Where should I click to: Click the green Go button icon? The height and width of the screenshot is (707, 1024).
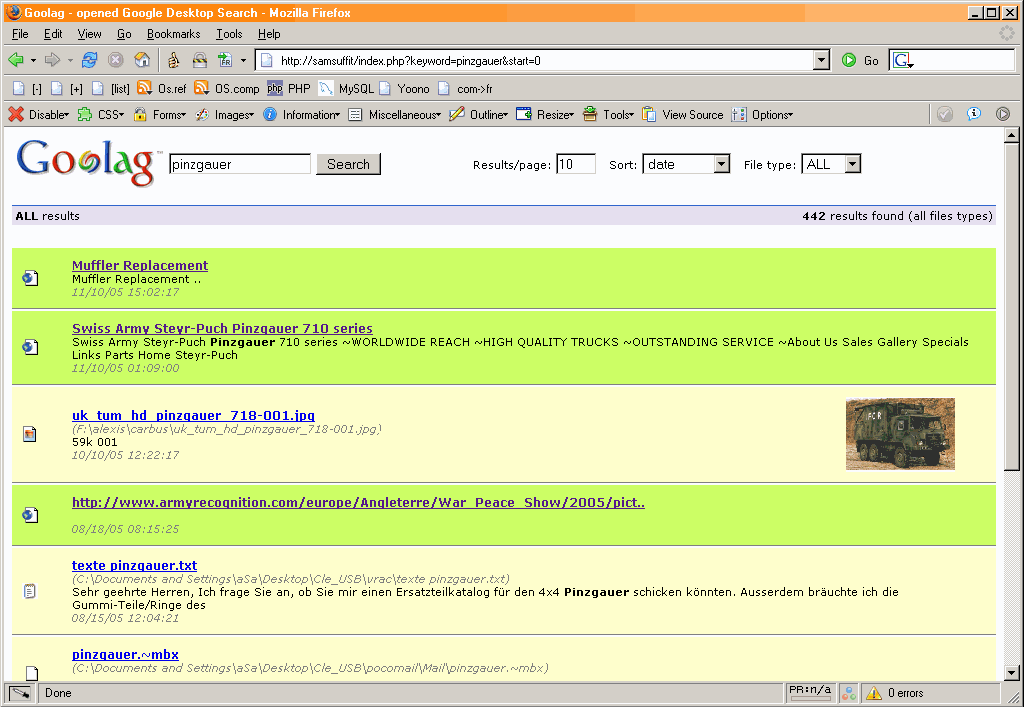pos(848,60)
